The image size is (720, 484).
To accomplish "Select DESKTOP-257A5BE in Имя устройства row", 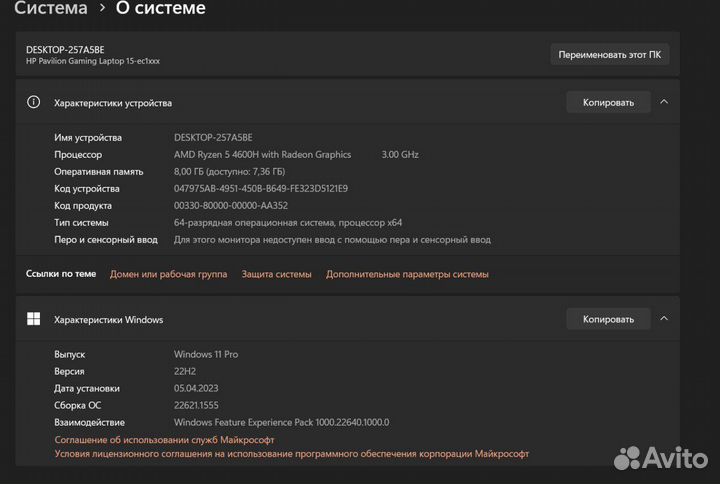I will [x=213, y=138].
